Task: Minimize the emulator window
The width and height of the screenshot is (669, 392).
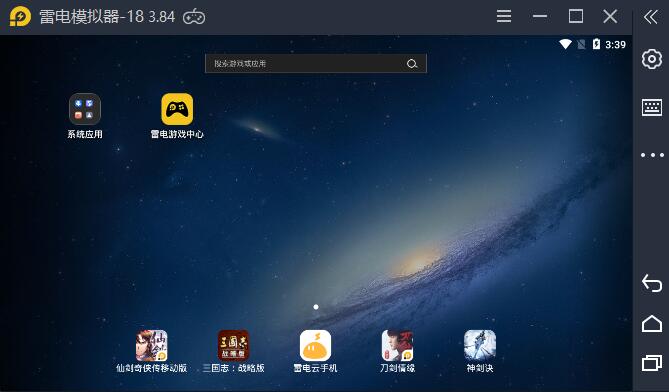Action: (540, 17)
